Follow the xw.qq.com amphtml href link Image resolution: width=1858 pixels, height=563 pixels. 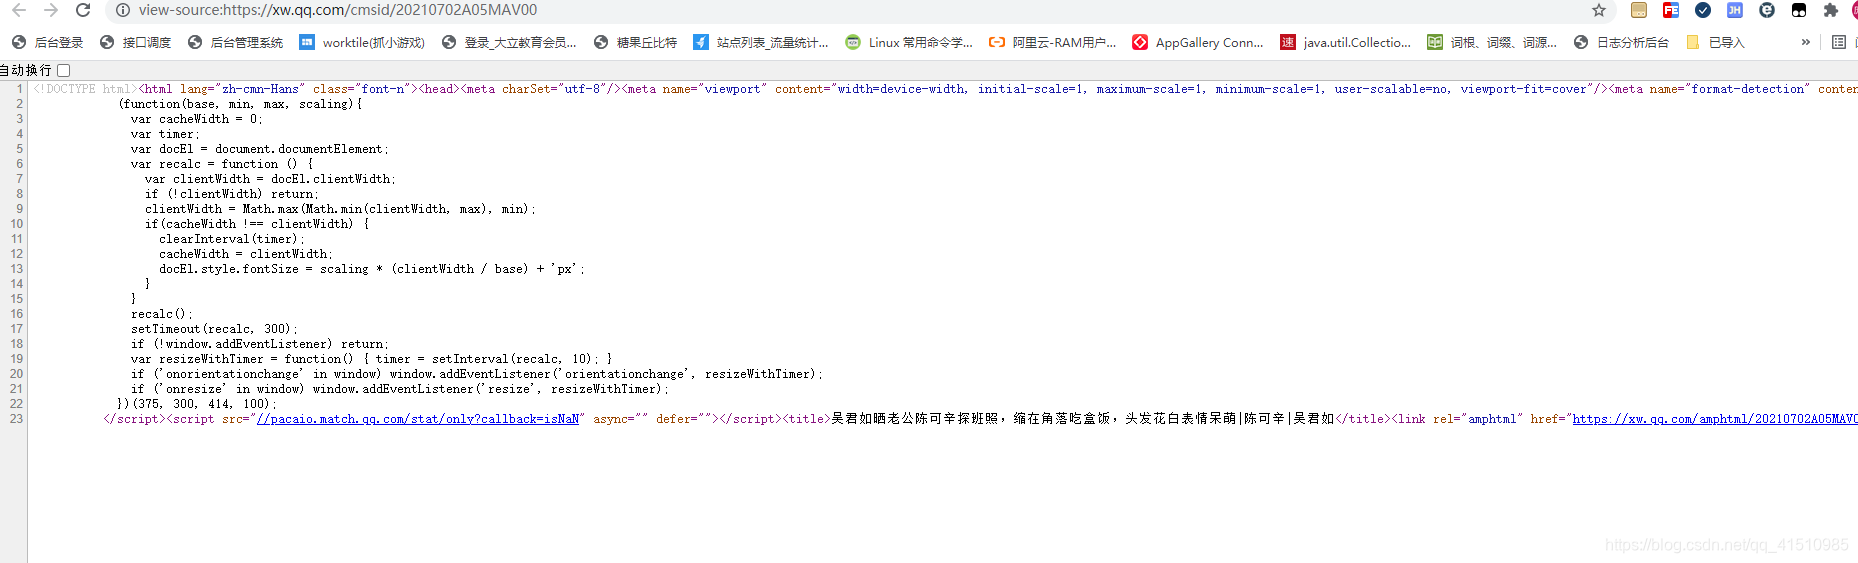tap(1715, 419)
